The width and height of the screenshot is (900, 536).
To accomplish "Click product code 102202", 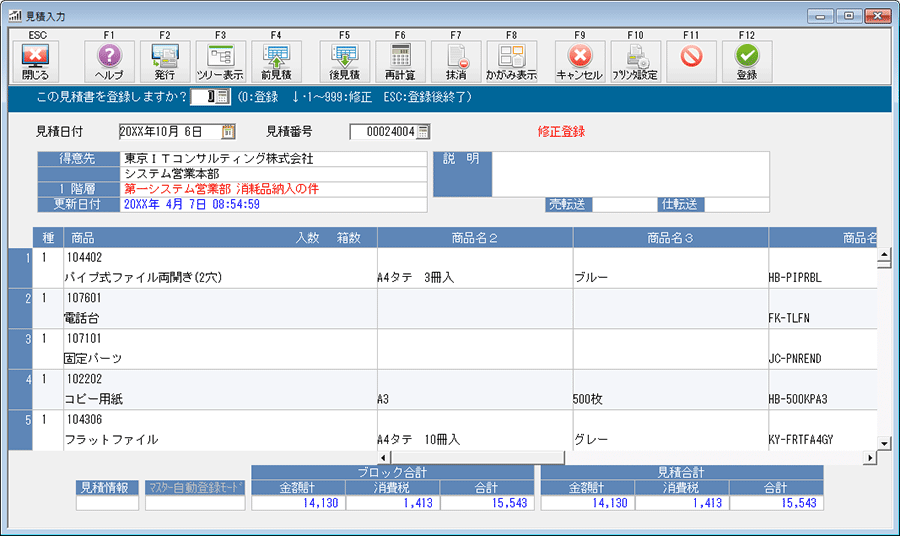I will coord(84,379).
